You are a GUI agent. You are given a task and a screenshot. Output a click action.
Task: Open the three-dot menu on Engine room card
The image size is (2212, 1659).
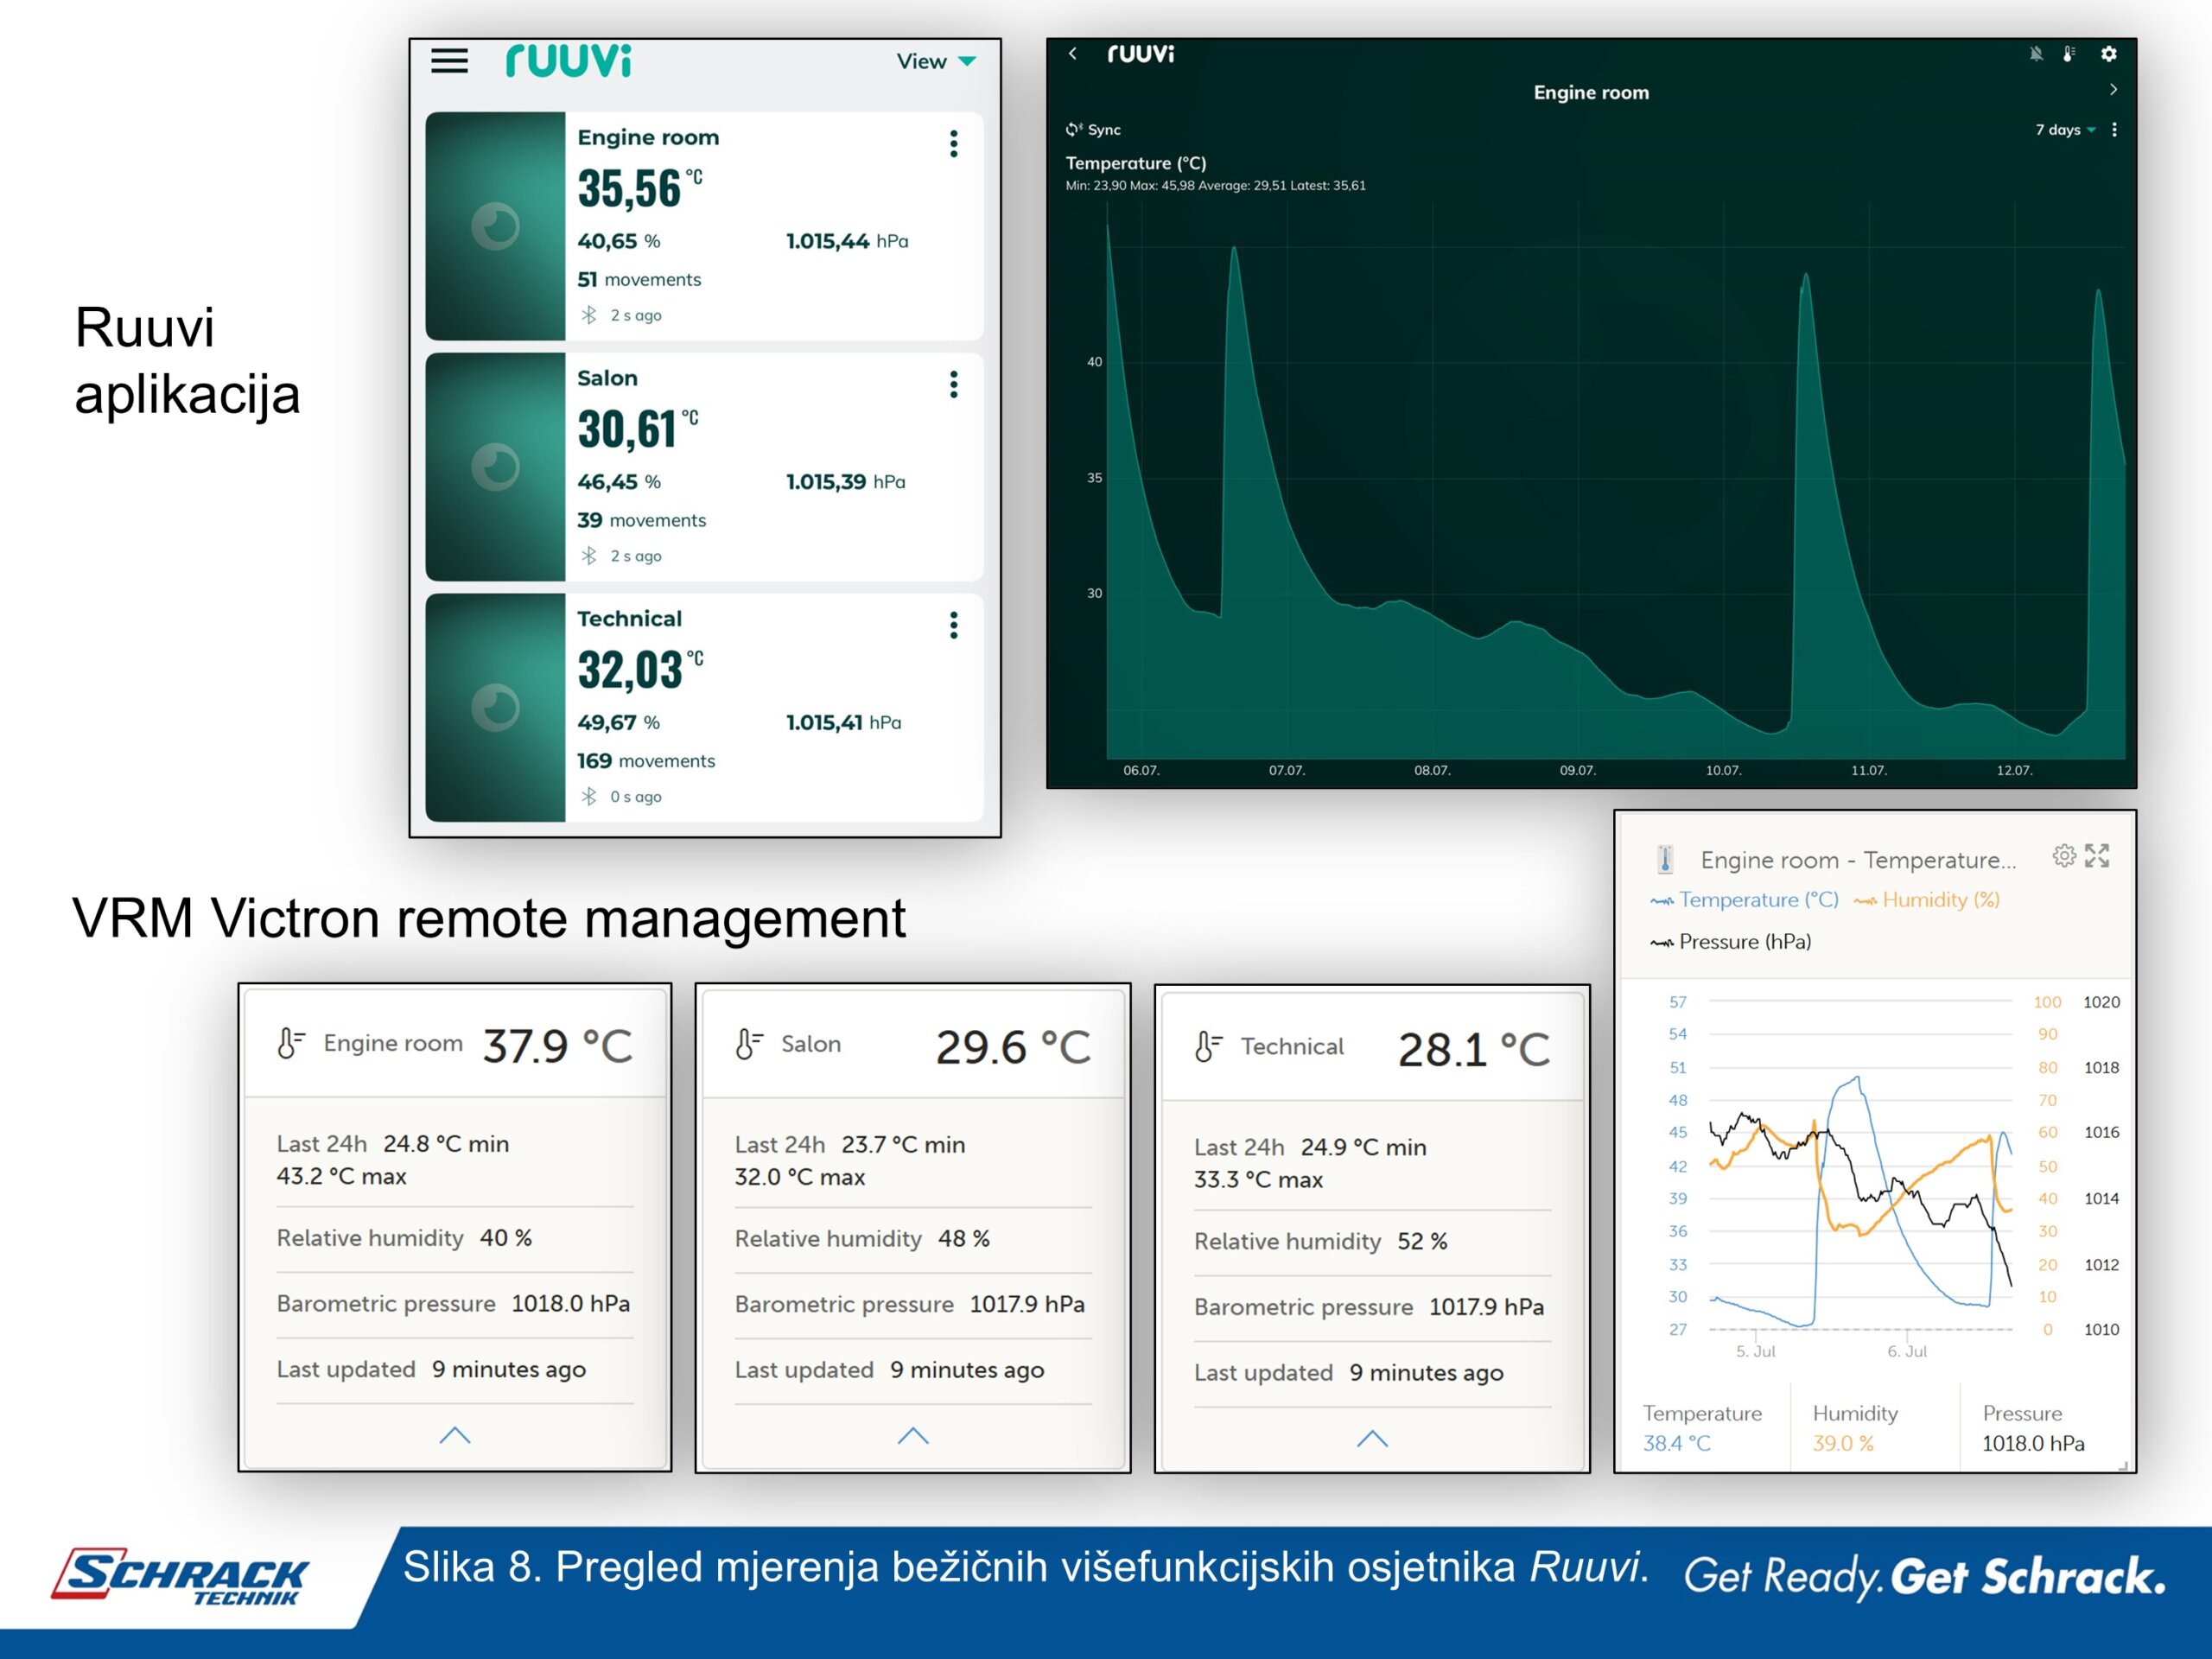click(x=953, y=144)
